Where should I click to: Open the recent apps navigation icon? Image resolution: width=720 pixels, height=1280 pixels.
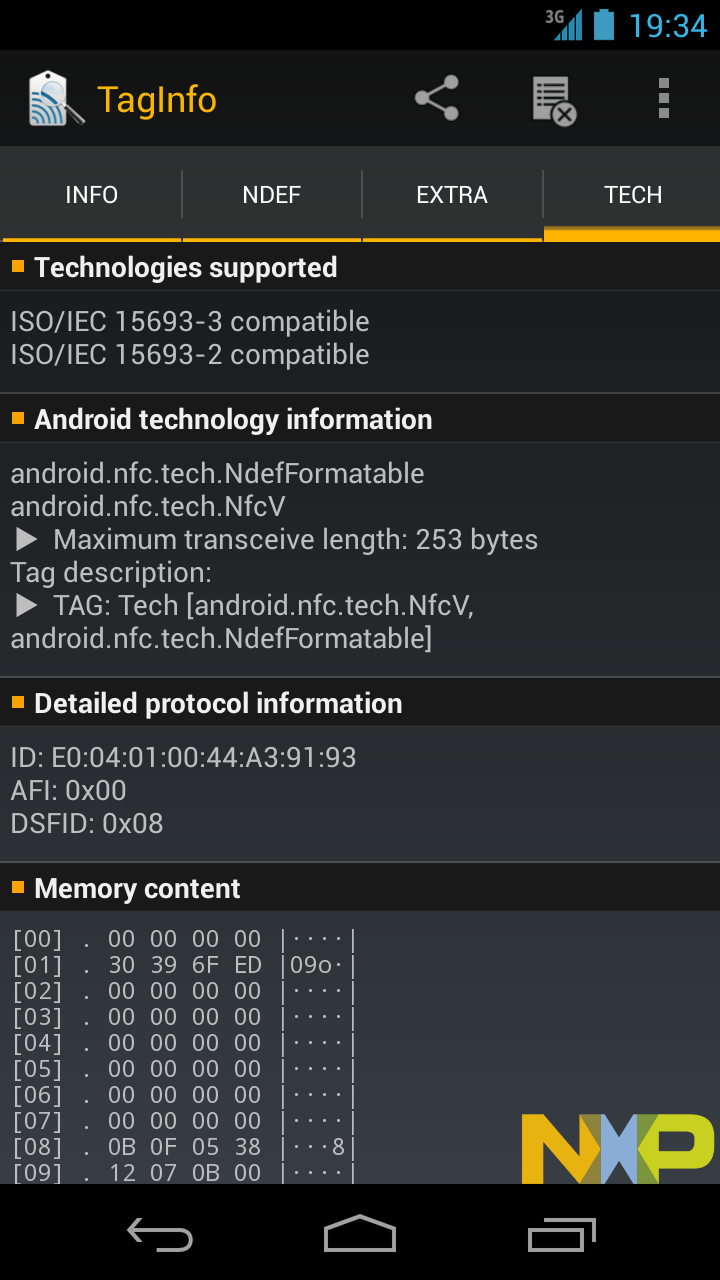click(561, 1233)
